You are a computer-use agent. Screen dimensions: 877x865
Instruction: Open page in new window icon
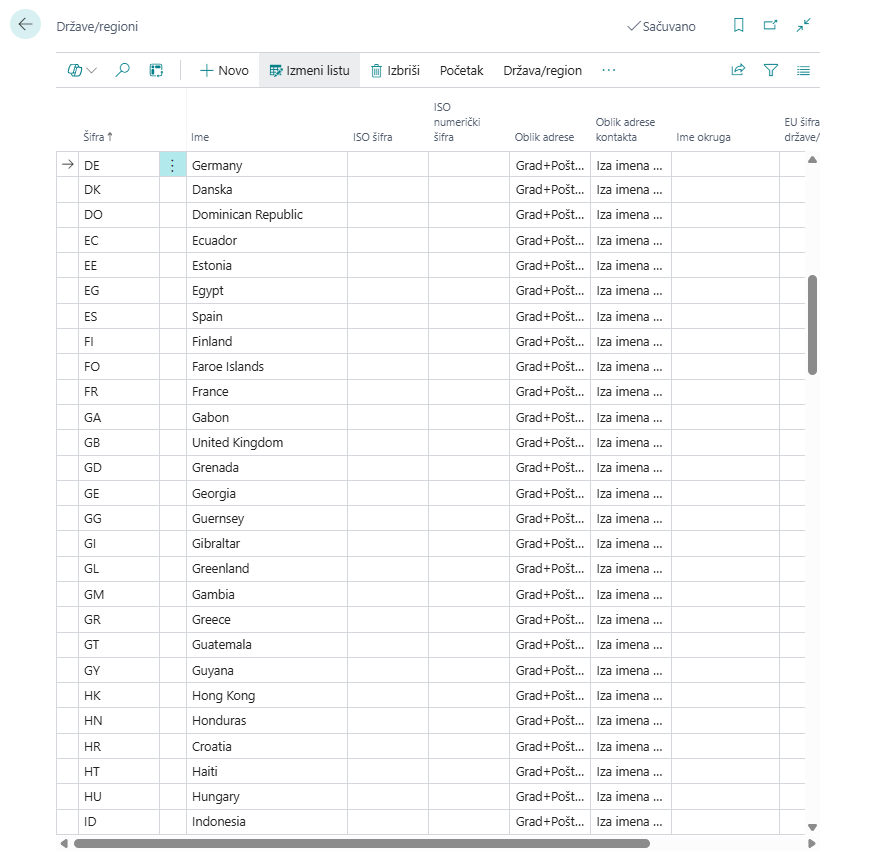[x=770, y=26]
